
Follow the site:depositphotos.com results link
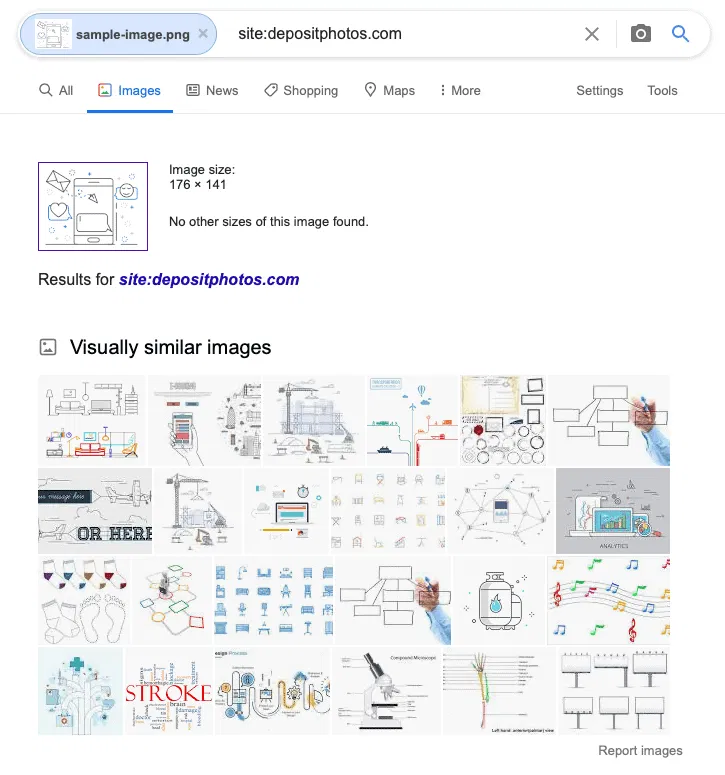tap(209, 279)
